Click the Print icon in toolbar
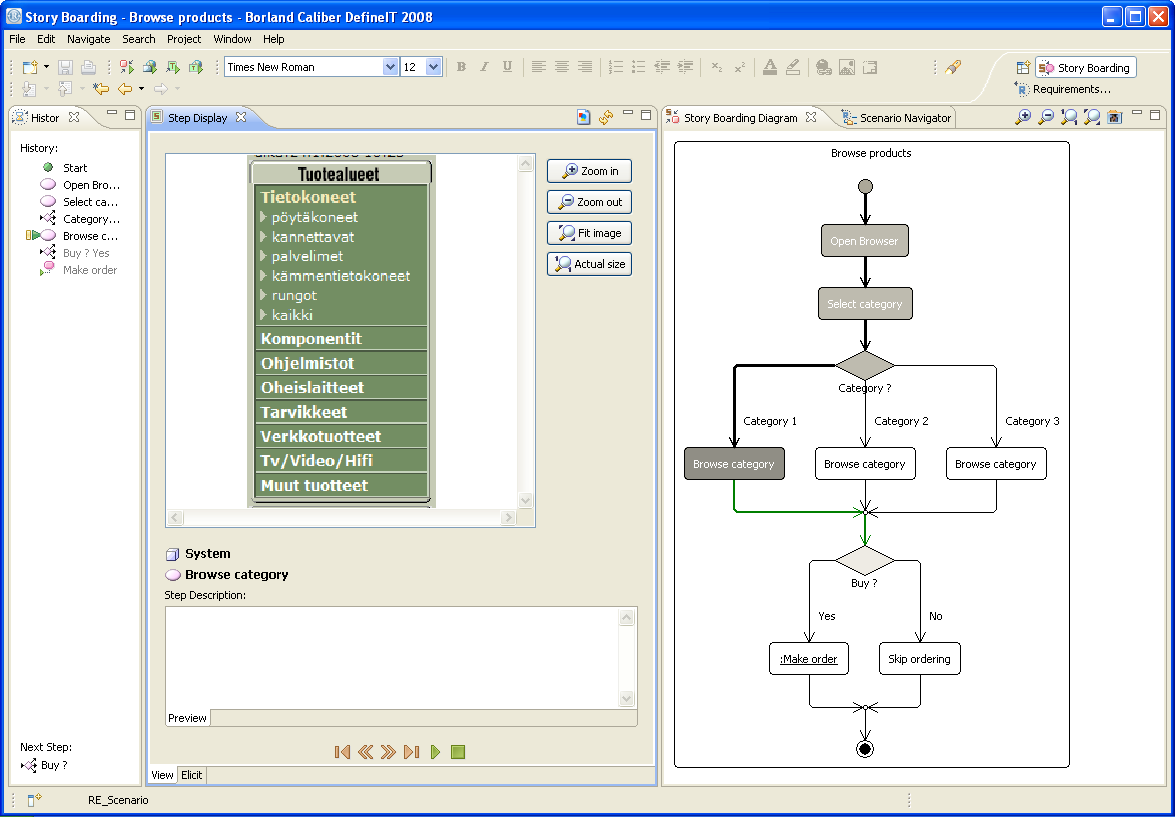Image resolution: width=1175 pixels, height=817 pixels. (x=88, y=67)
